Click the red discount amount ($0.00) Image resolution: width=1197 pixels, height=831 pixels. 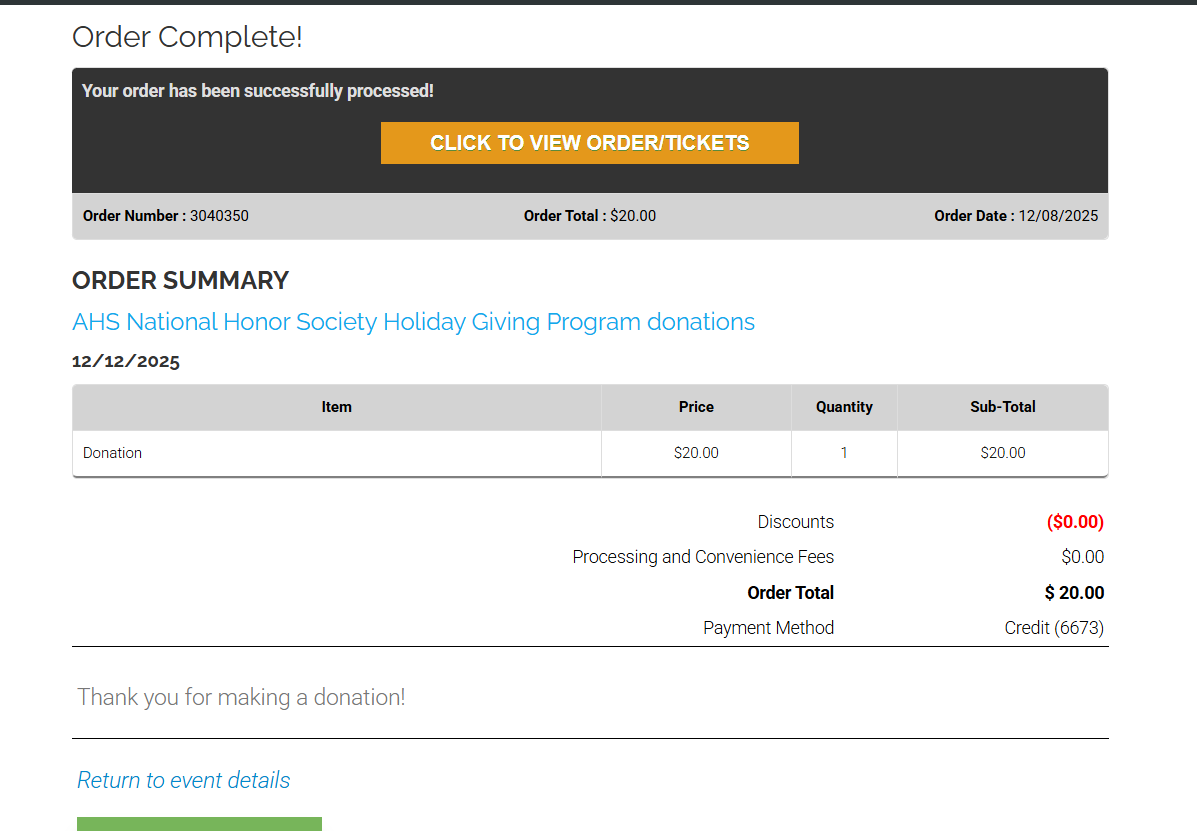1075,522
